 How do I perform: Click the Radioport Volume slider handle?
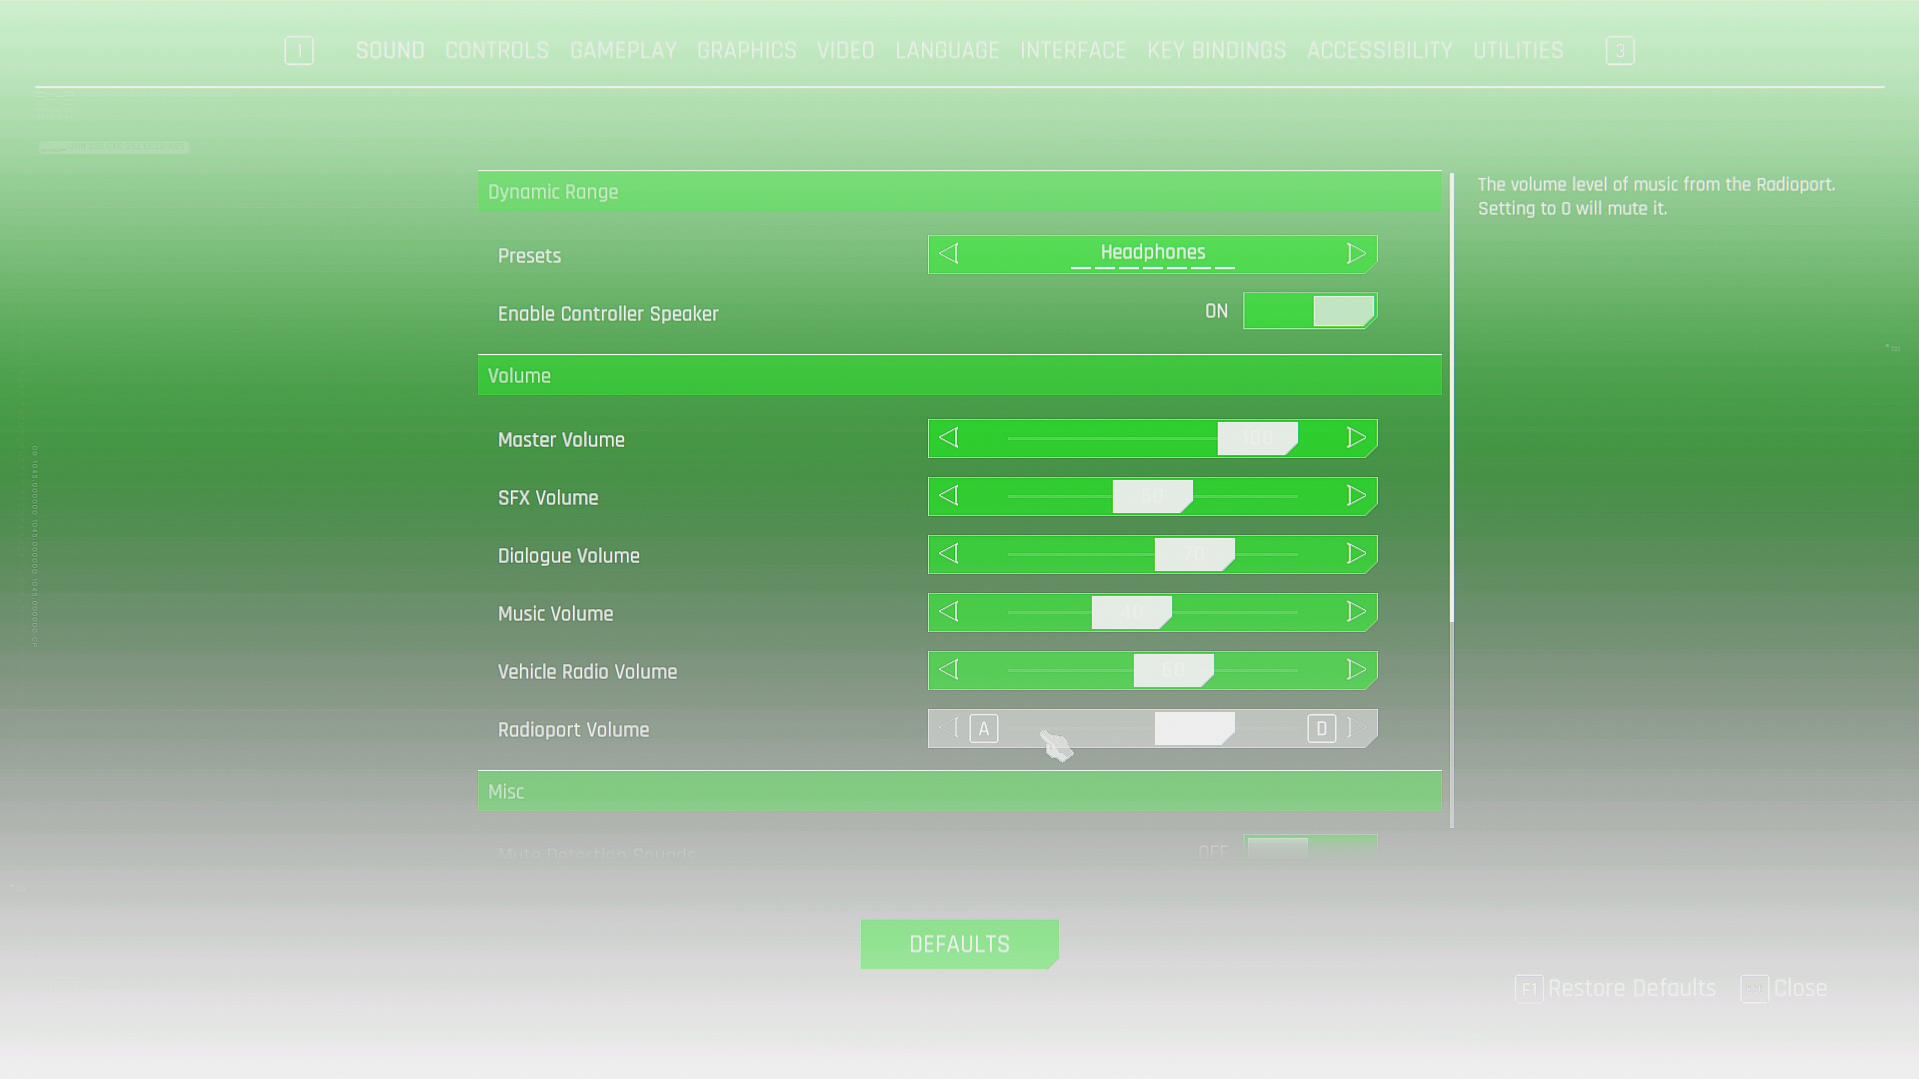click(1194, 728)
